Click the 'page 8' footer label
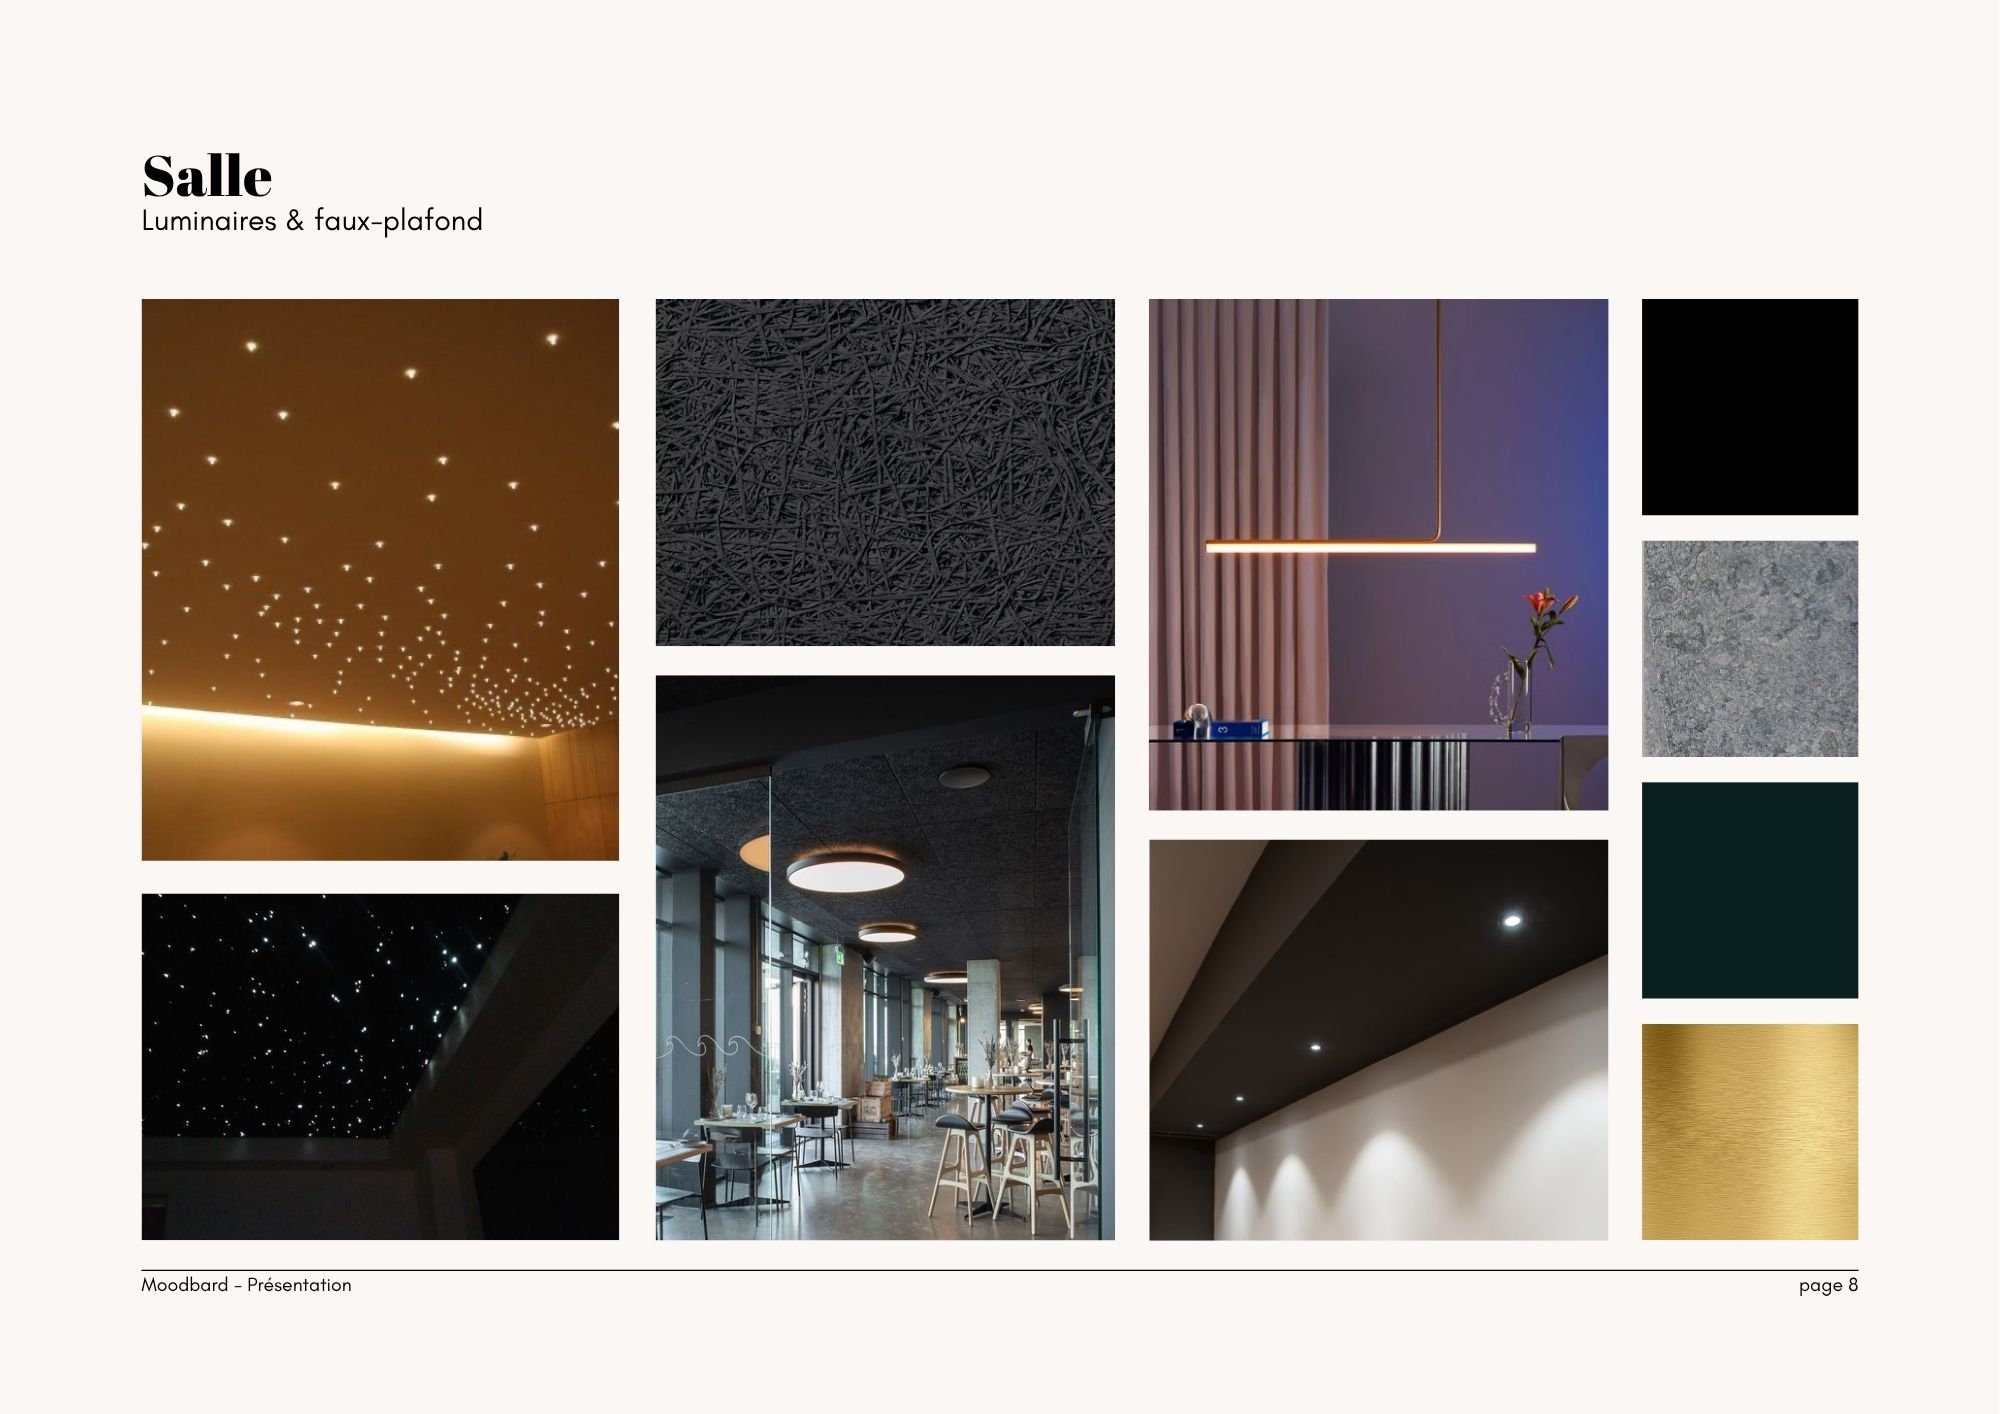 1828,1286
